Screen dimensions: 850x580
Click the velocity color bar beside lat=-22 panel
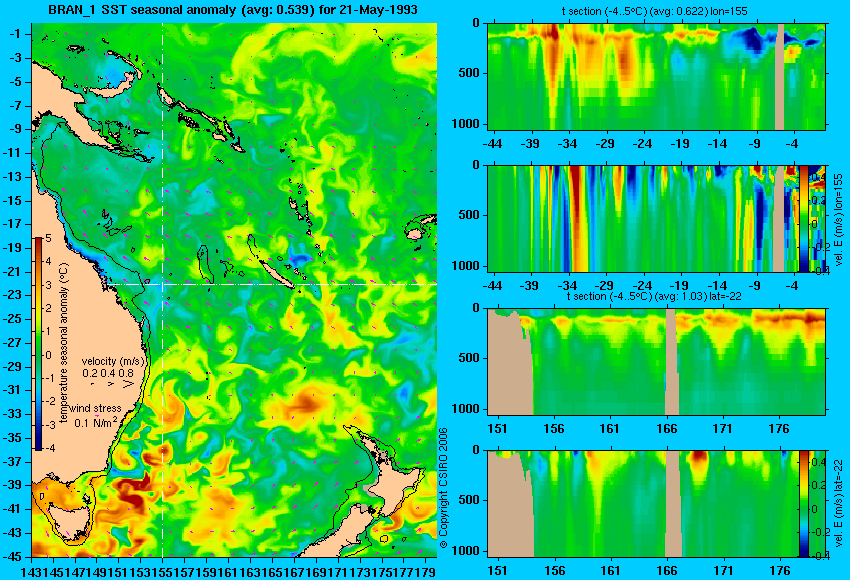coord(803,504)
